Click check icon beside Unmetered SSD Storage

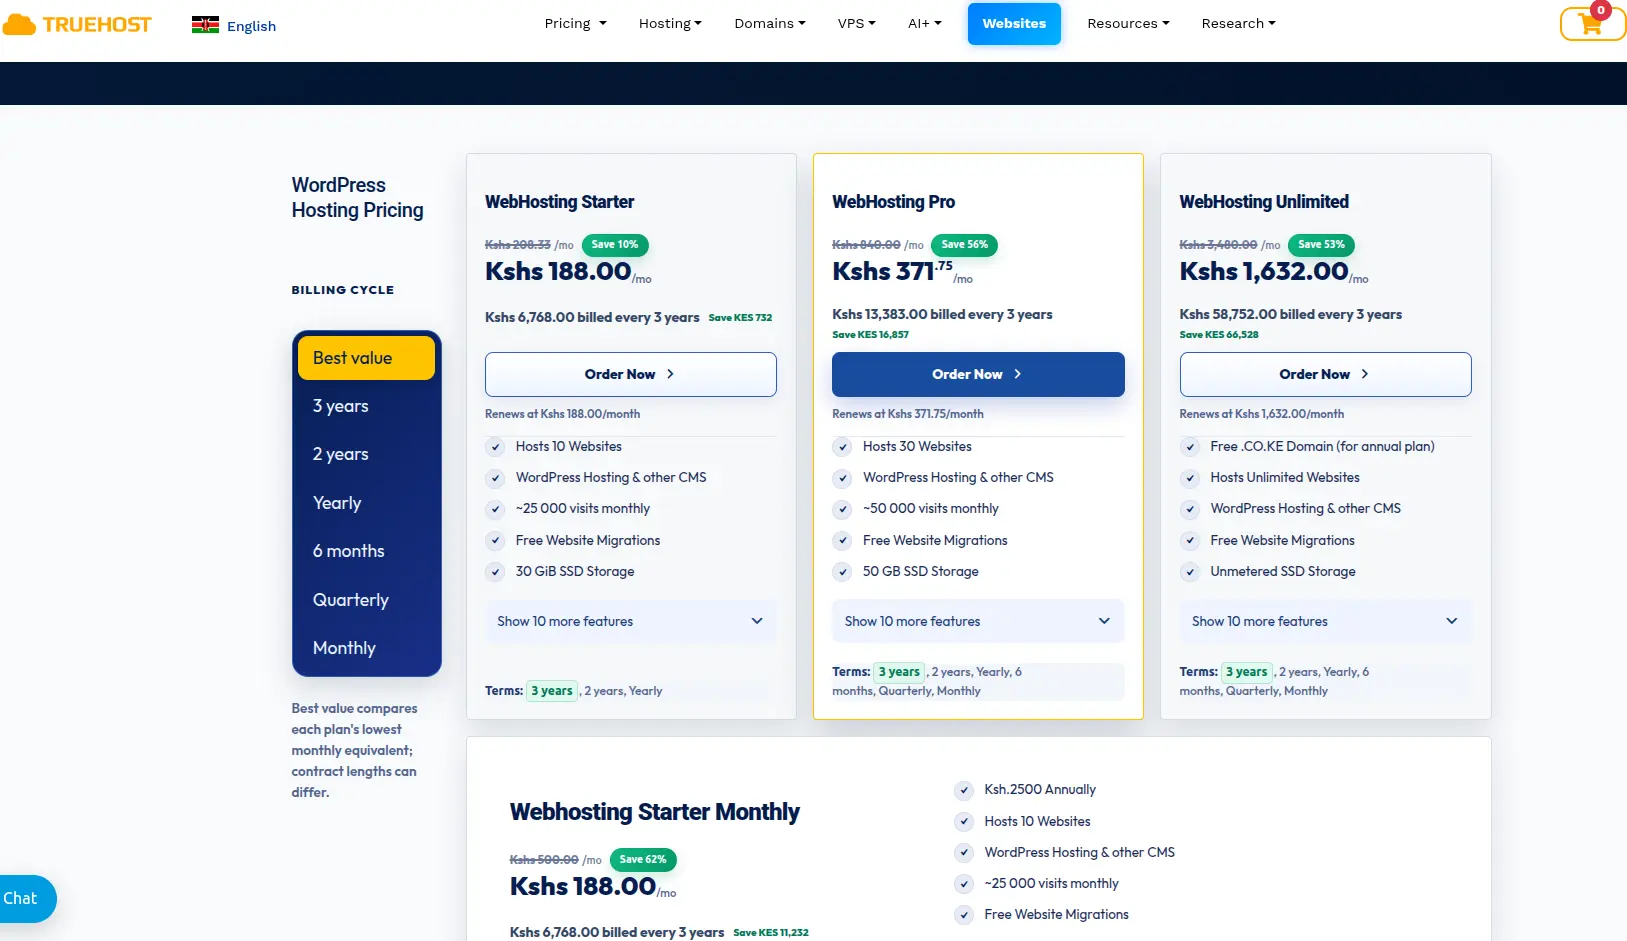[1190, 572]
